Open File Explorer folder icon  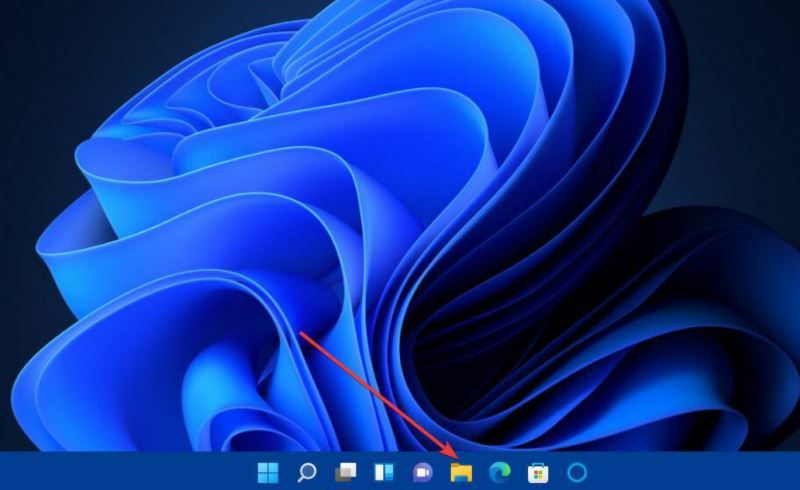coord(461,472)
